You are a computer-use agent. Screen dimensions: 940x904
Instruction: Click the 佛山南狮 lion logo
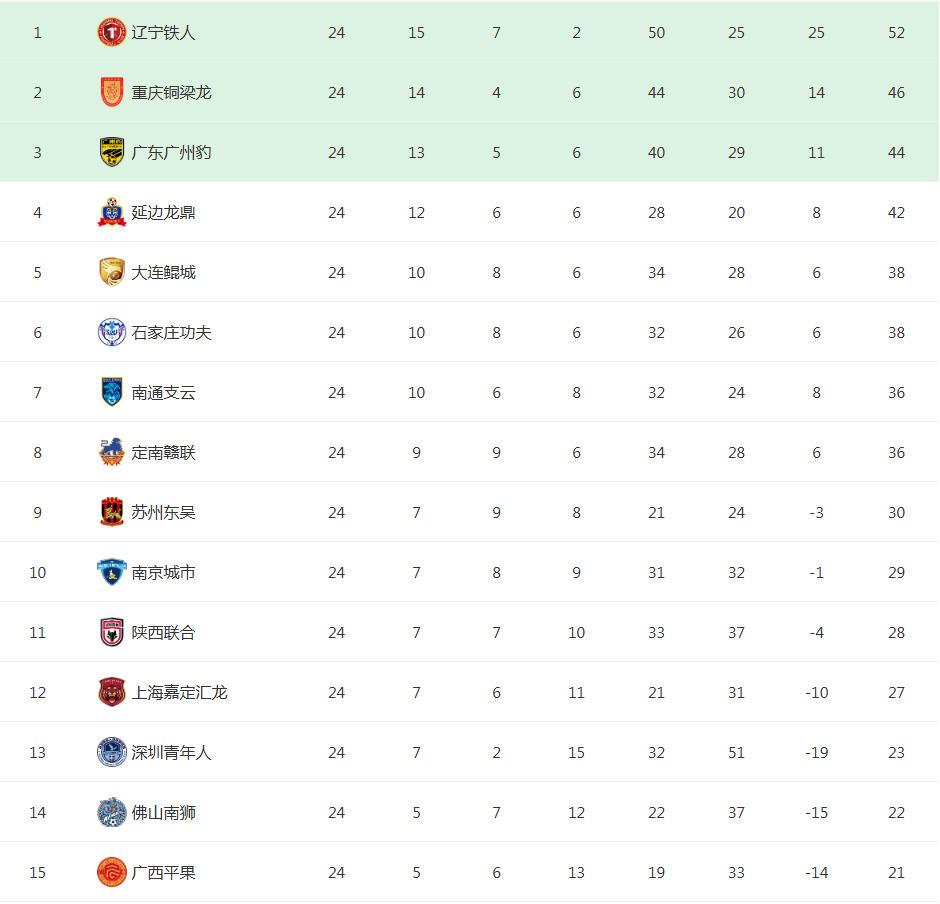[112, 813]
